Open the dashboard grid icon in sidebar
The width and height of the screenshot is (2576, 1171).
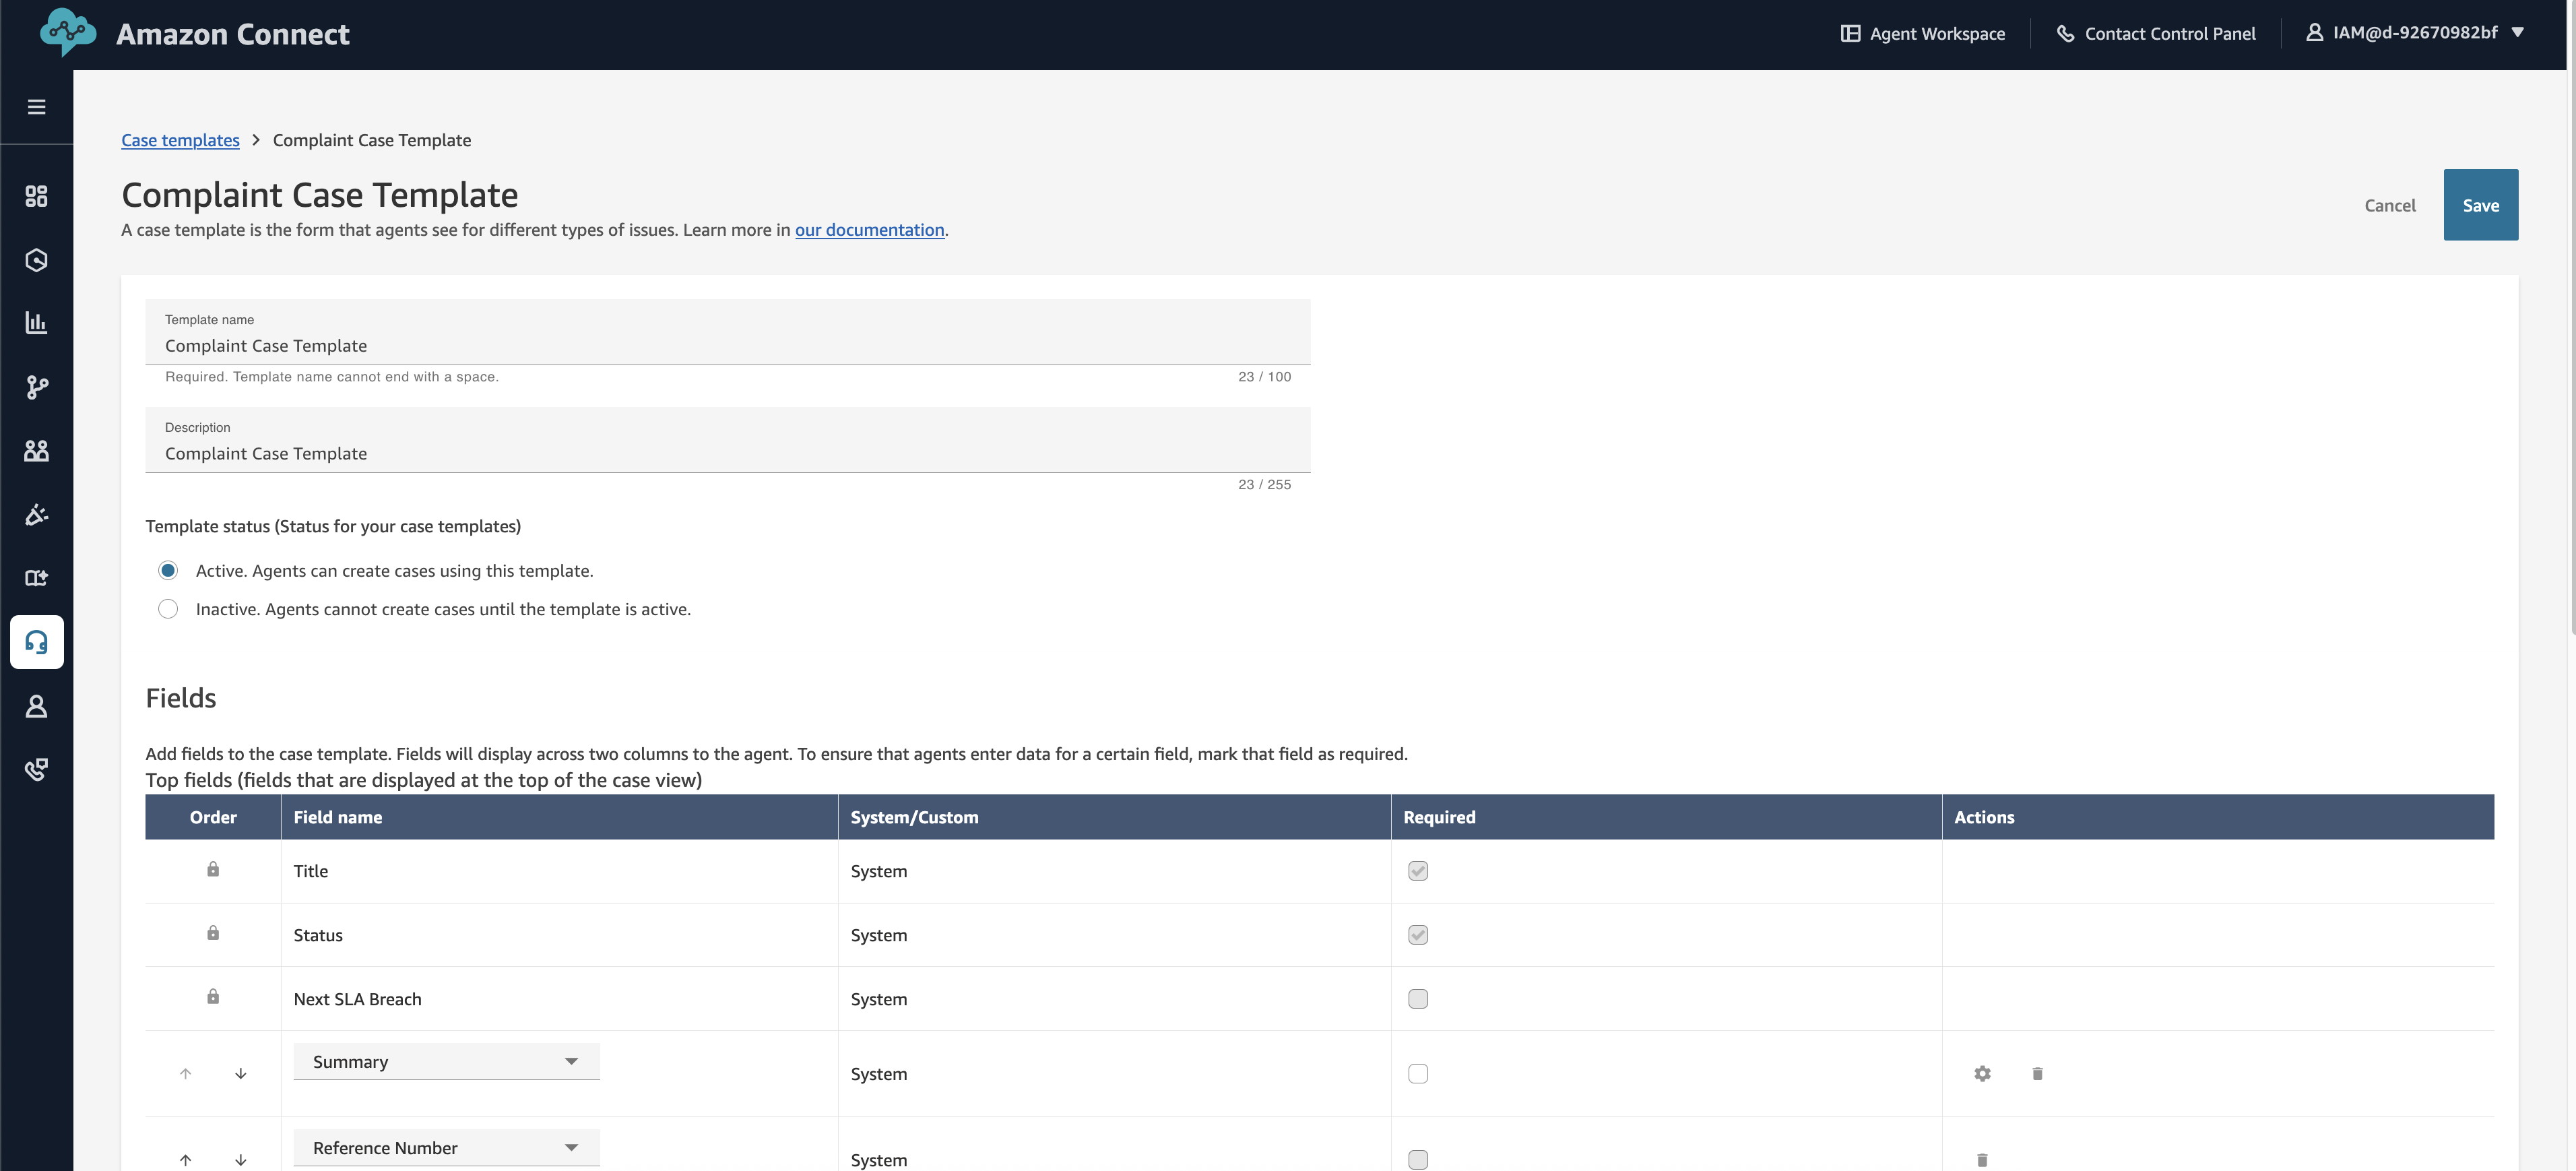[x=37, y=196]
